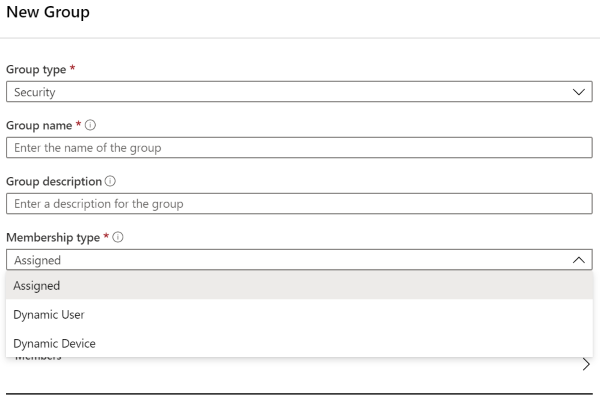600x400 pixels.
Task: Expand the Group type chevron arrow
Action: 579,92
